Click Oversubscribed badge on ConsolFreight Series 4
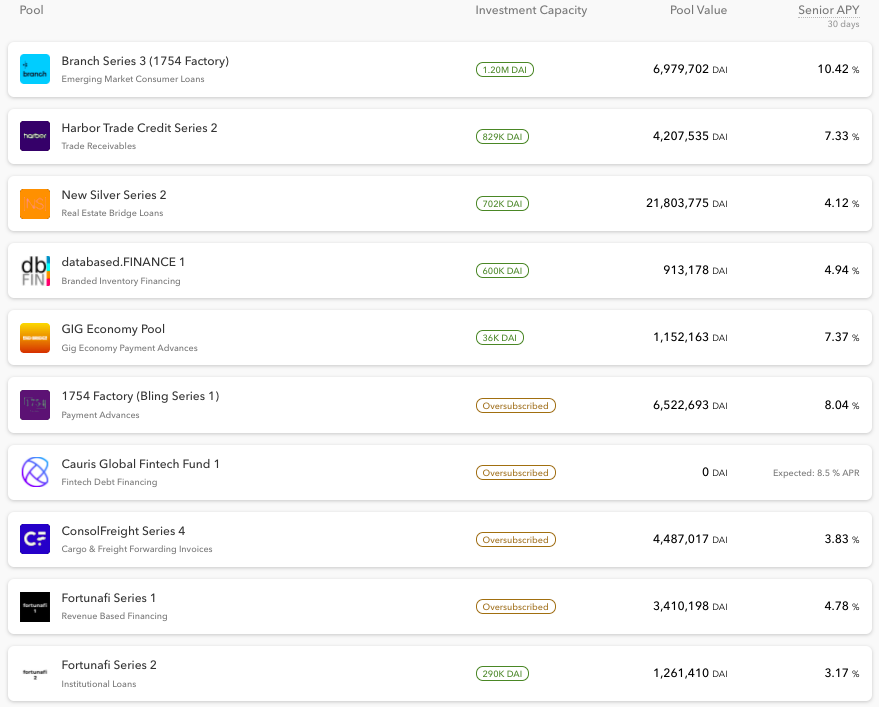This screenshot has height=707, width=879. pyautogui.click(x=515, y=540)
